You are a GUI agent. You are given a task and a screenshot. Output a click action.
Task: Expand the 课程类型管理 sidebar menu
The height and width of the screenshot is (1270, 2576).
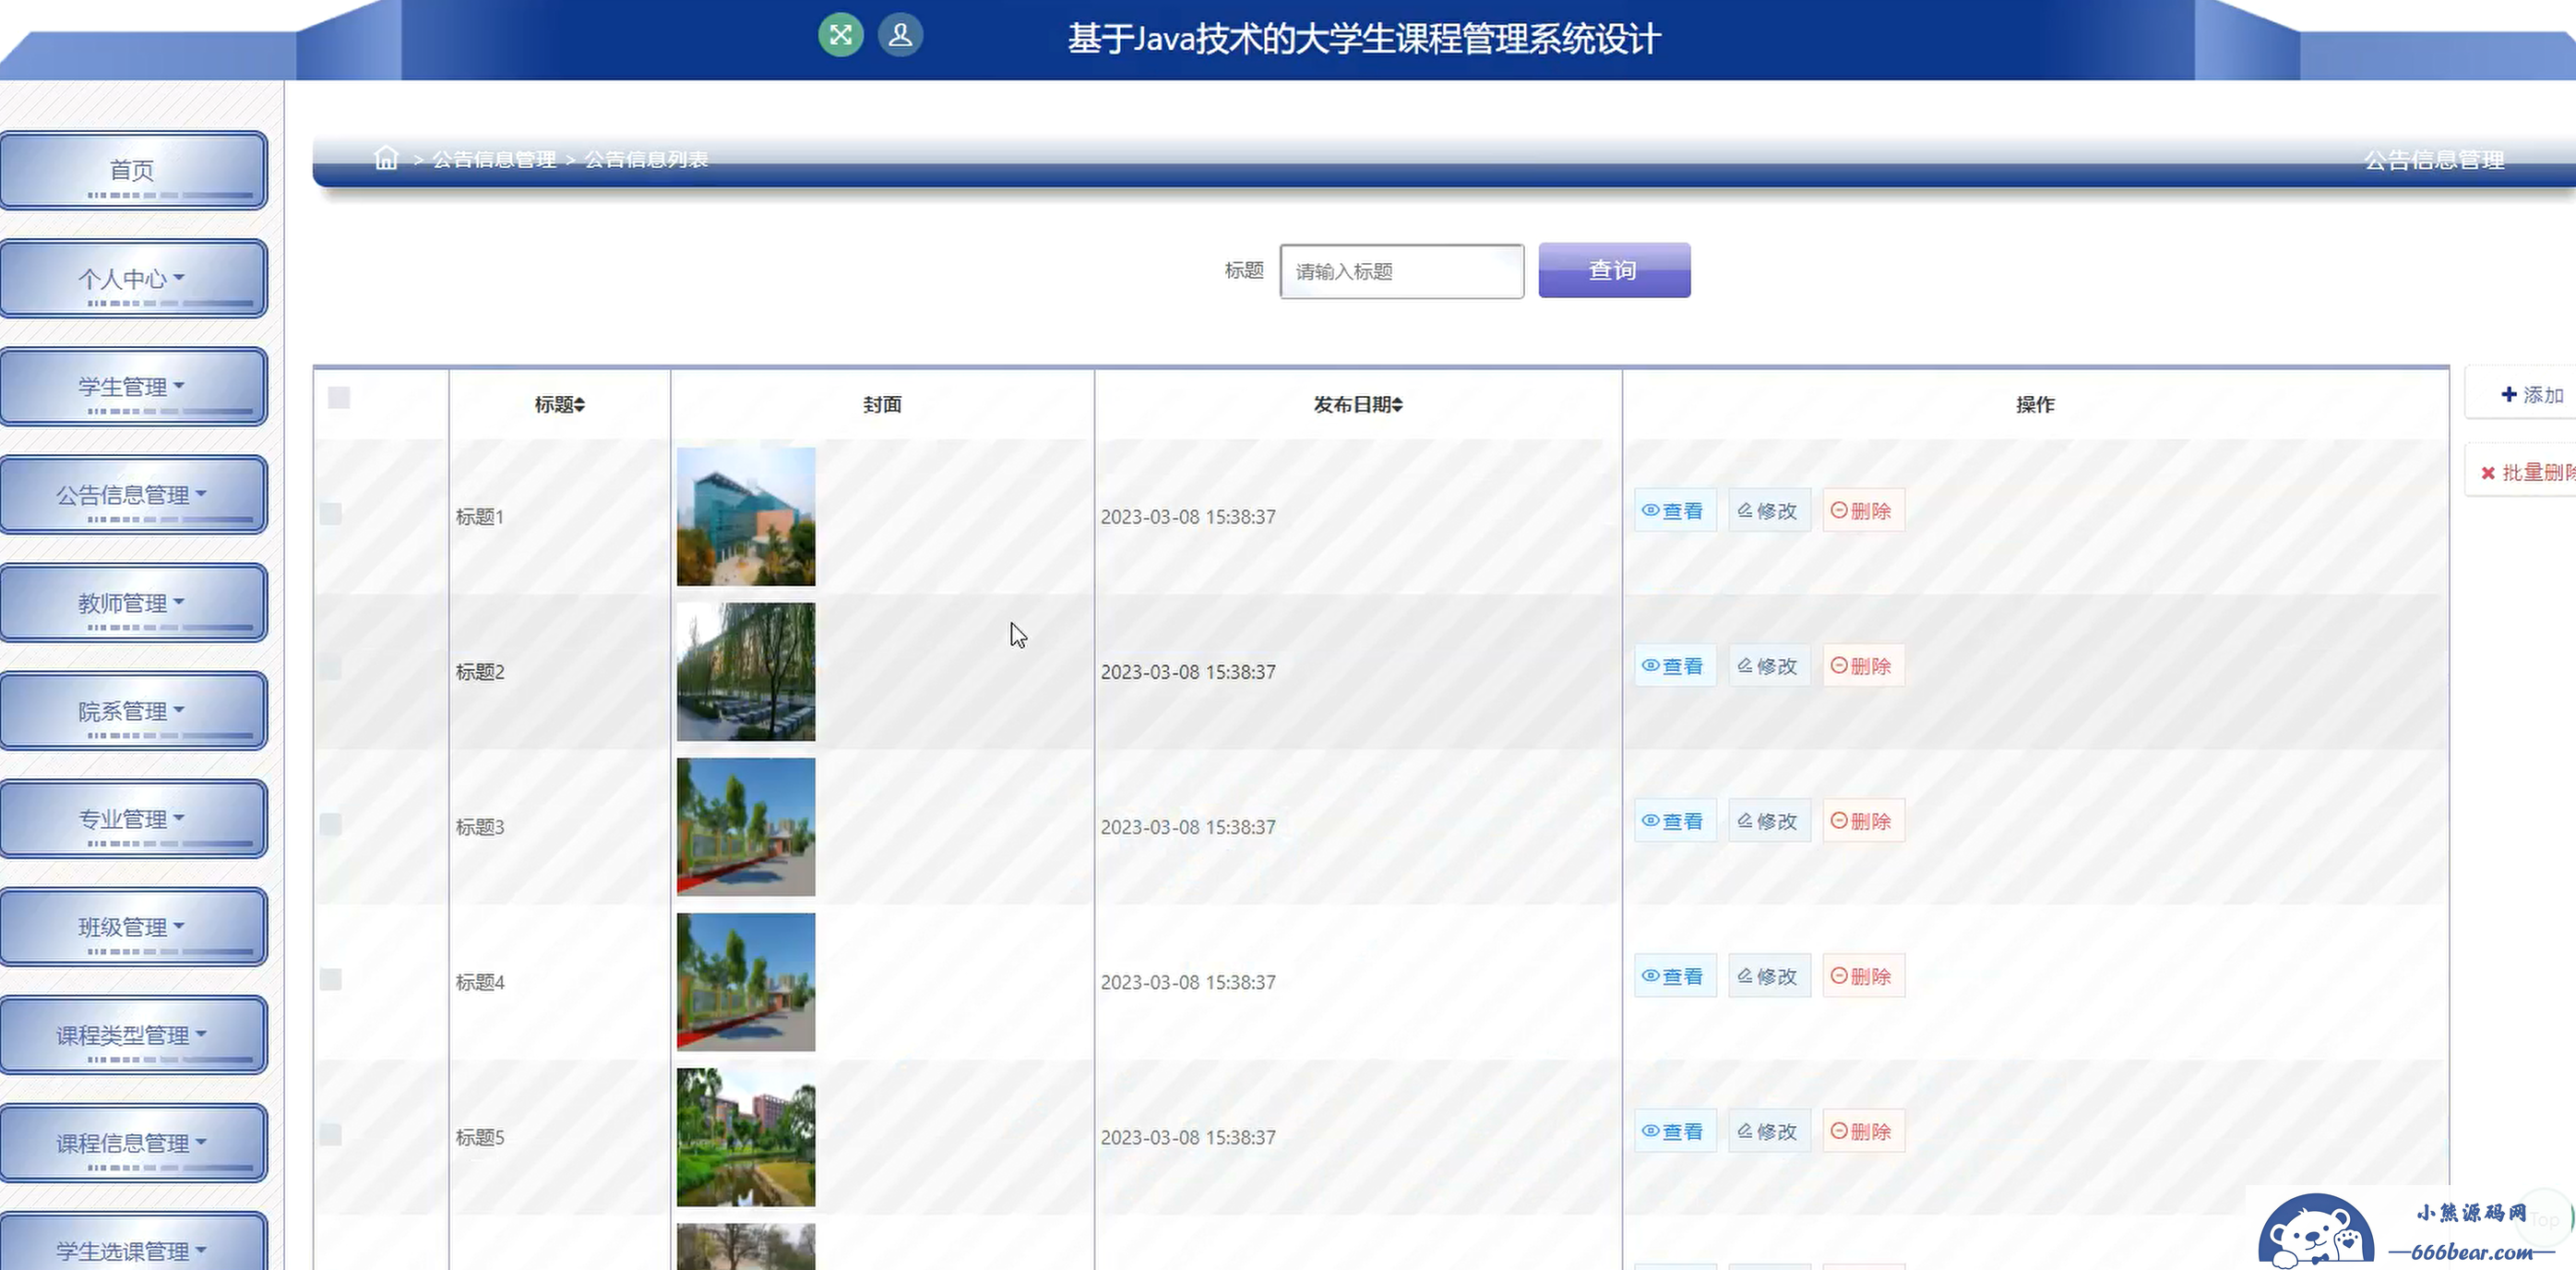(133, 1035)
